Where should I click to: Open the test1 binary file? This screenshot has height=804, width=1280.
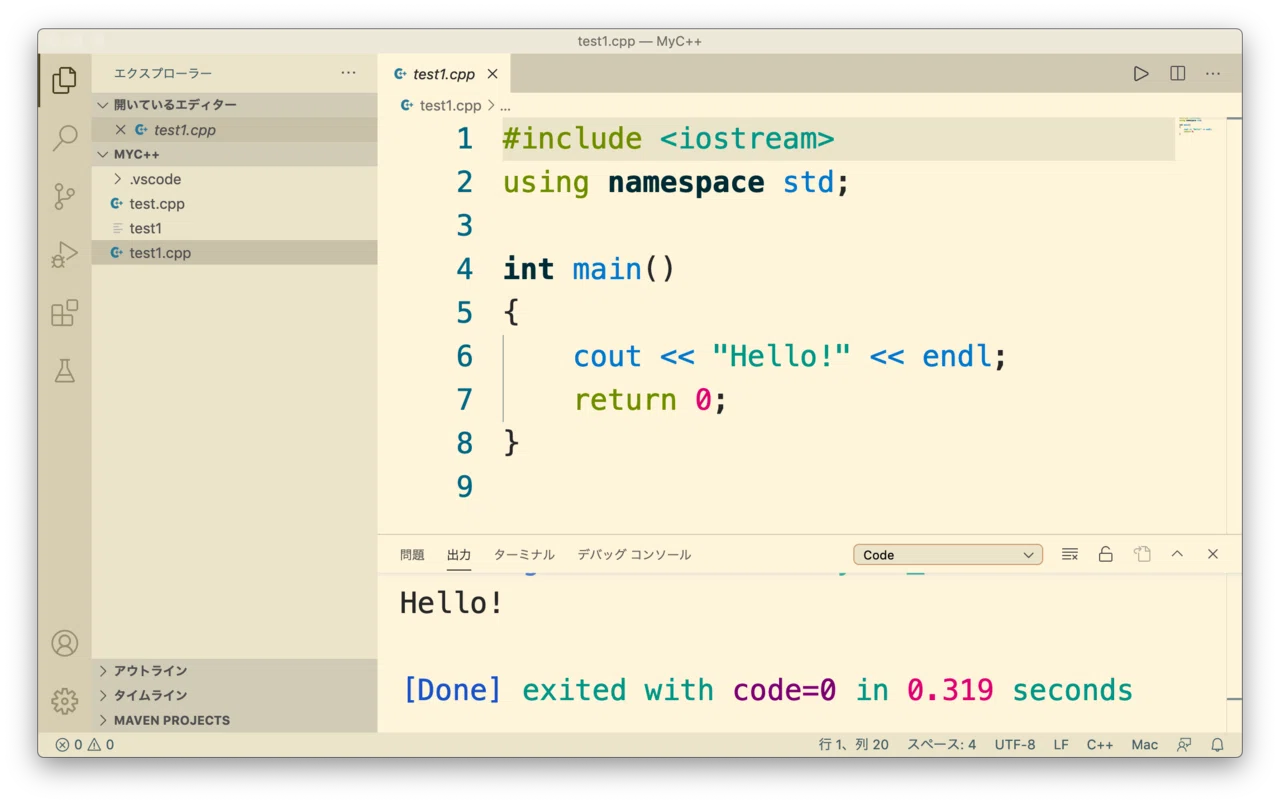235,229
